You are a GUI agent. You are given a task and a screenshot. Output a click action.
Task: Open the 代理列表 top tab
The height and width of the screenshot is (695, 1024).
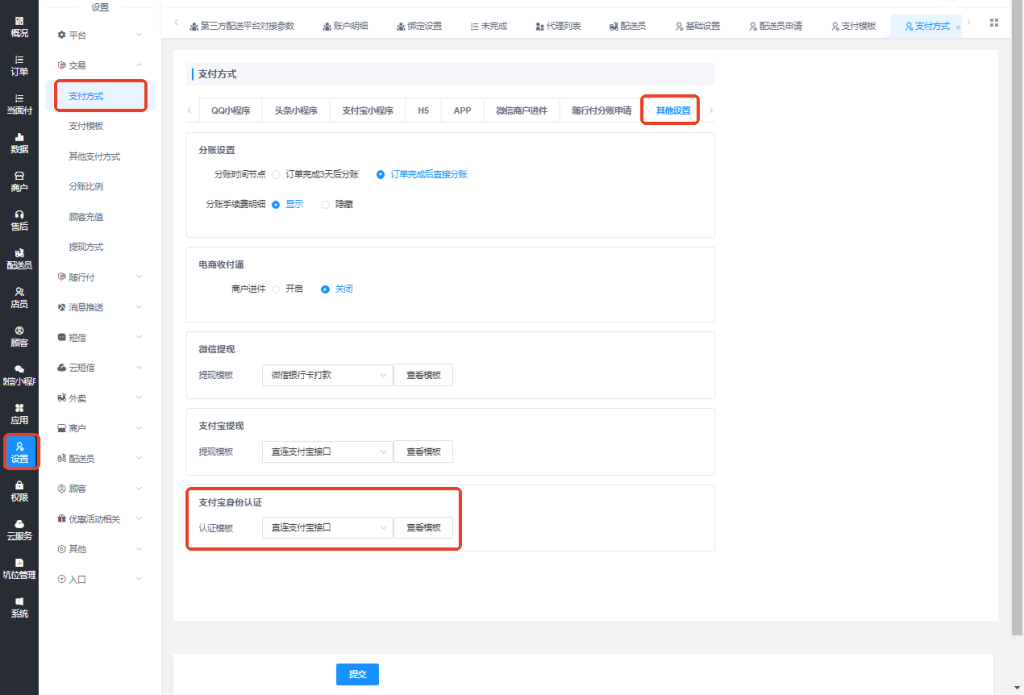tap(558, 26)
